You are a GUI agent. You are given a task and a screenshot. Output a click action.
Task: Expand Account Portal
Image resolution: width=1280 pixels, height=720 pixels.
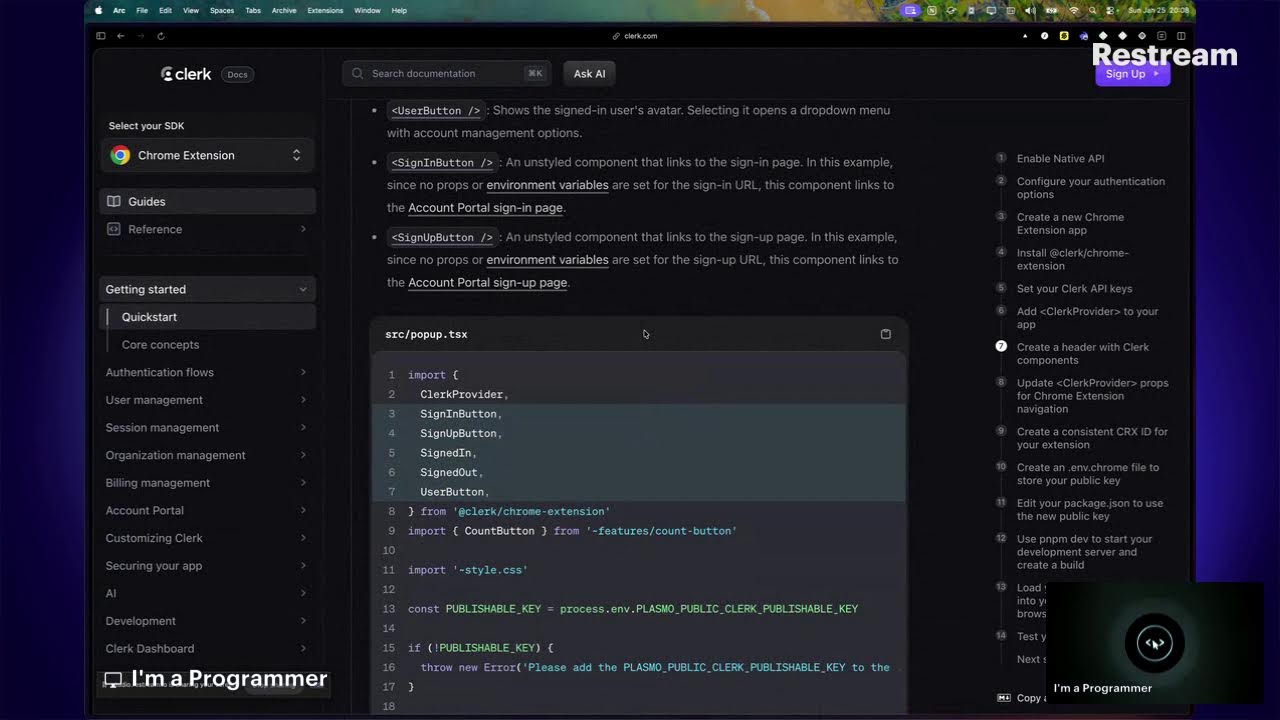point(207,510)
